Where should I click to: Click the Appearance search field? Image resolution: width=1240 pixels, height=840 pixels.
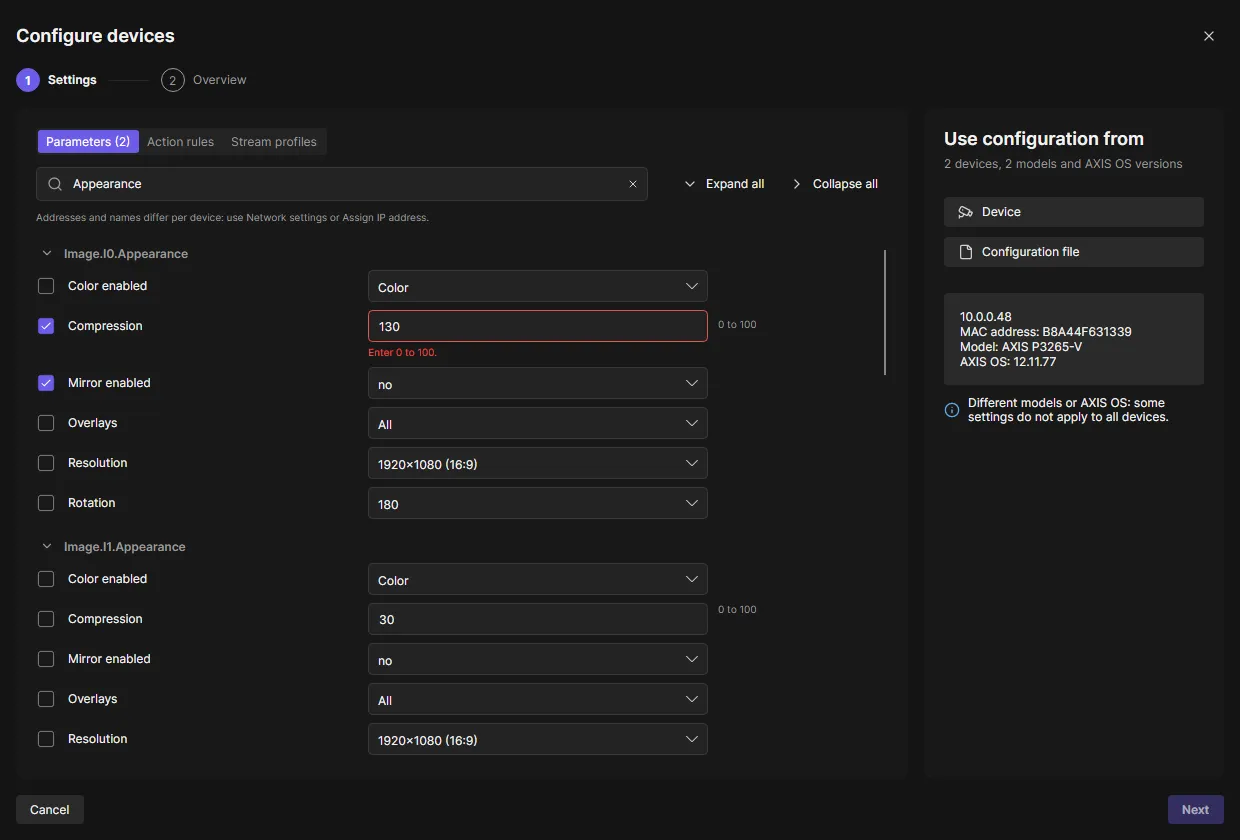pyautogui.click(x=342, y=184)
